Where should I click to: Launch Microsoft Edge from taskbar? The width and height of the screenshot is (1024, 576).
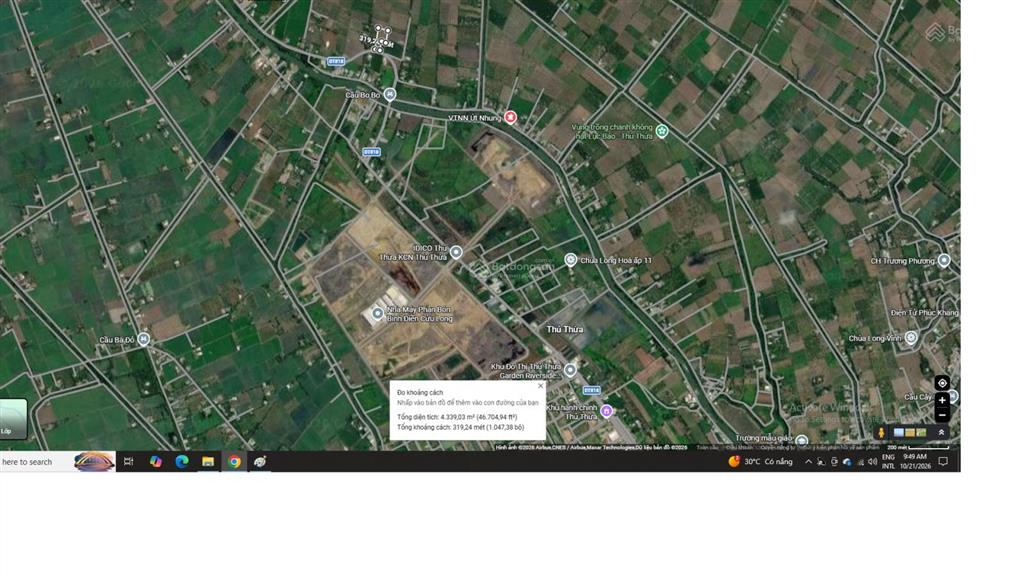point(182,462)
